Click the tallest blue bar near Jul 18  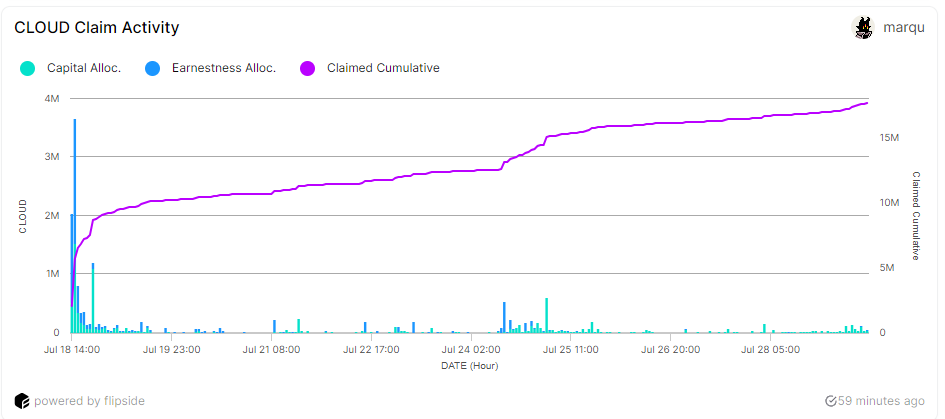point(75,225)
